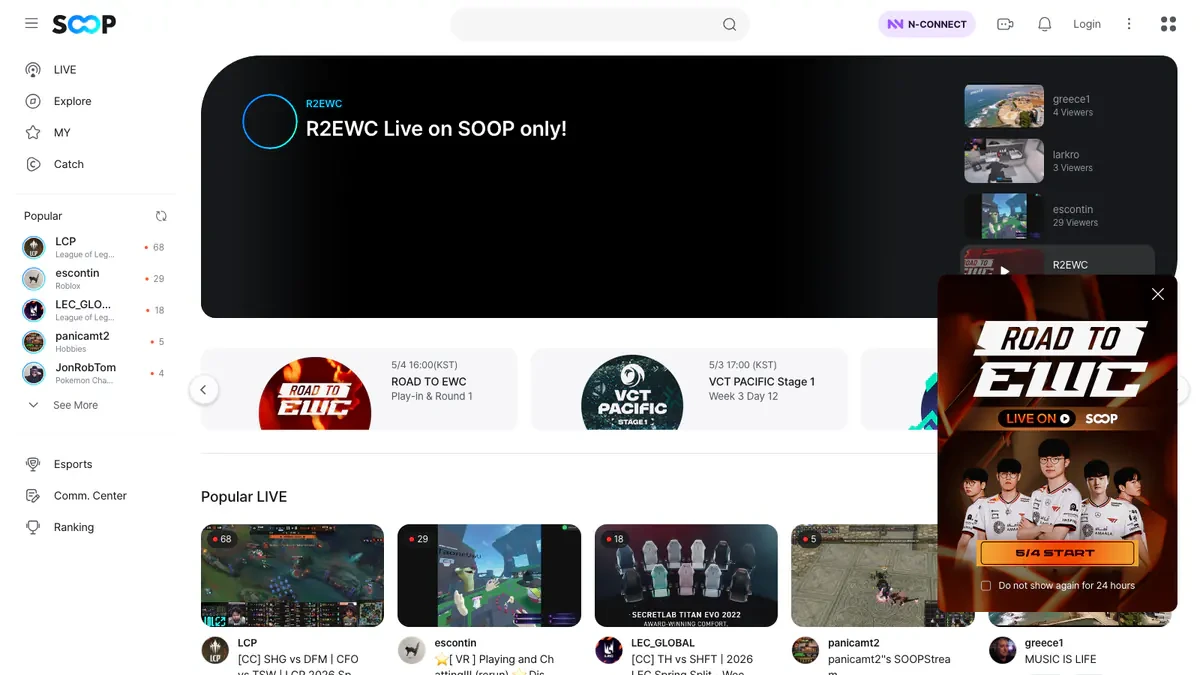Screen dimensions: 1200x675
Task: Click panicamt2 avatar under Popular LIVE
Action: tap(805, 650)
